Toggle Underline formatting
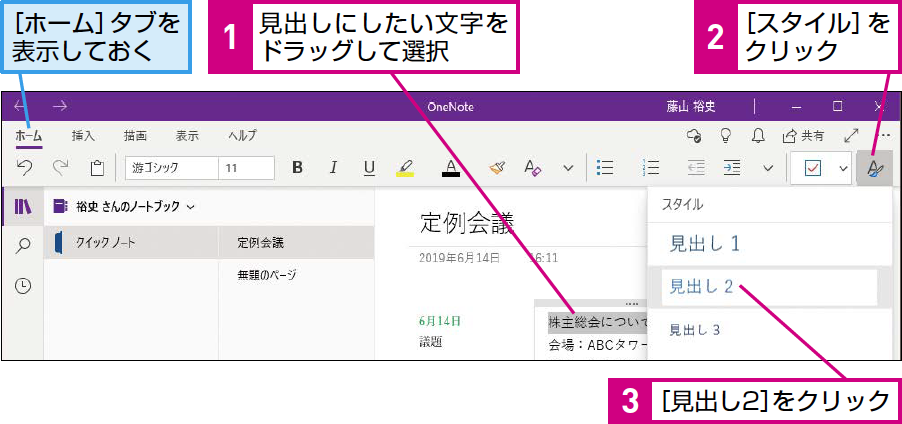The height and width of the screenshot is (424, 902). pyautogui.click(x=369, y=167)
